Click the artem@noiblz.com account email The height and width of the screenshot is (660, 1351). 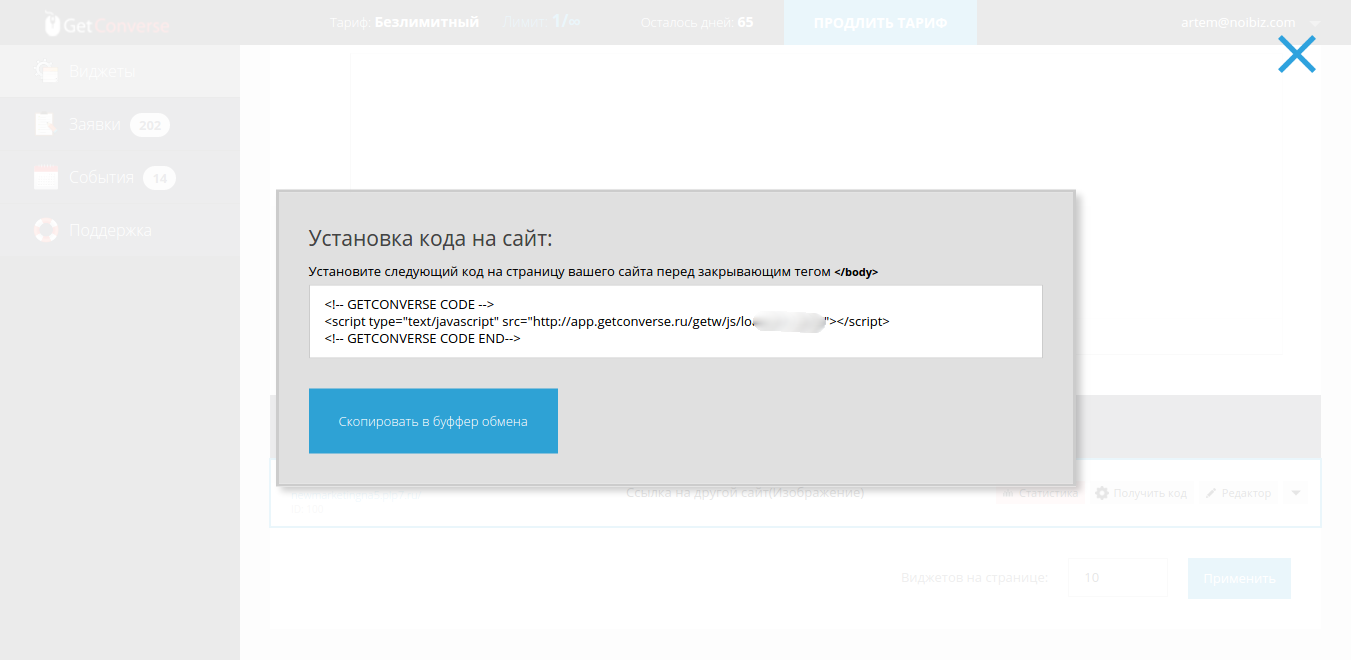tap(1238, 22)
